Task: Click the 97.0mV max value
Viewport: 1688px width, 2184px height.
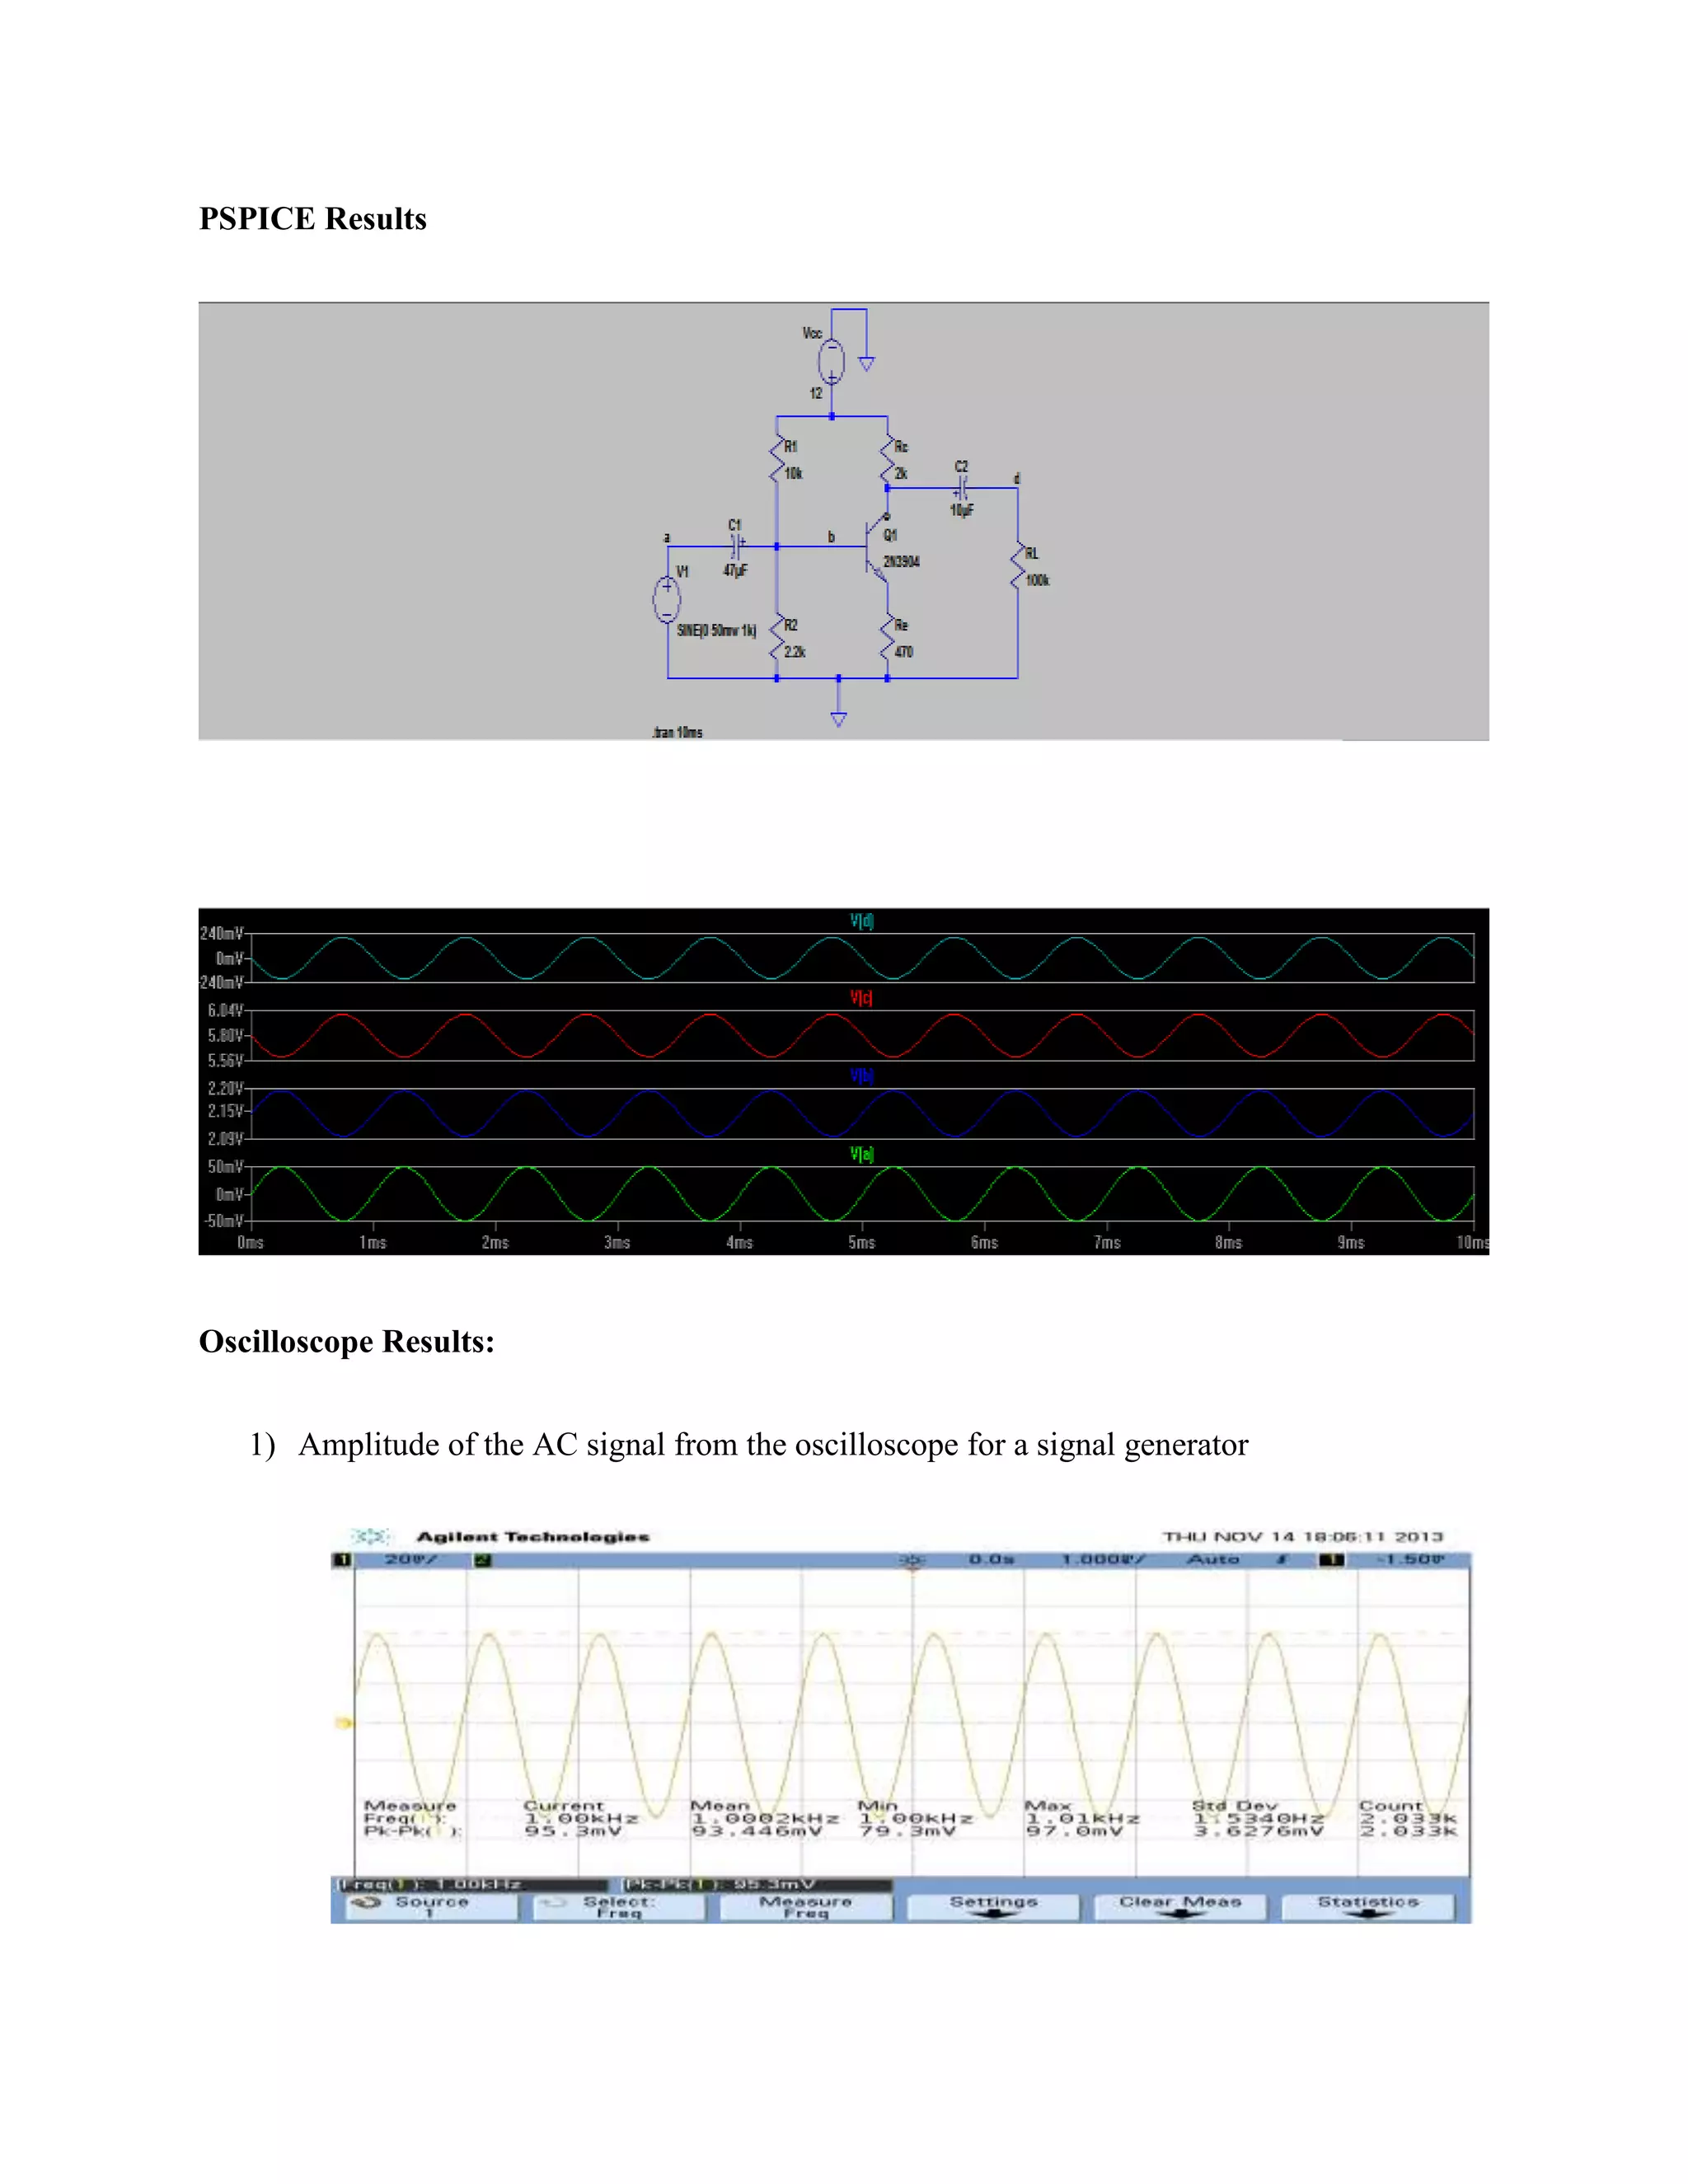Action: point(1075,1831)
